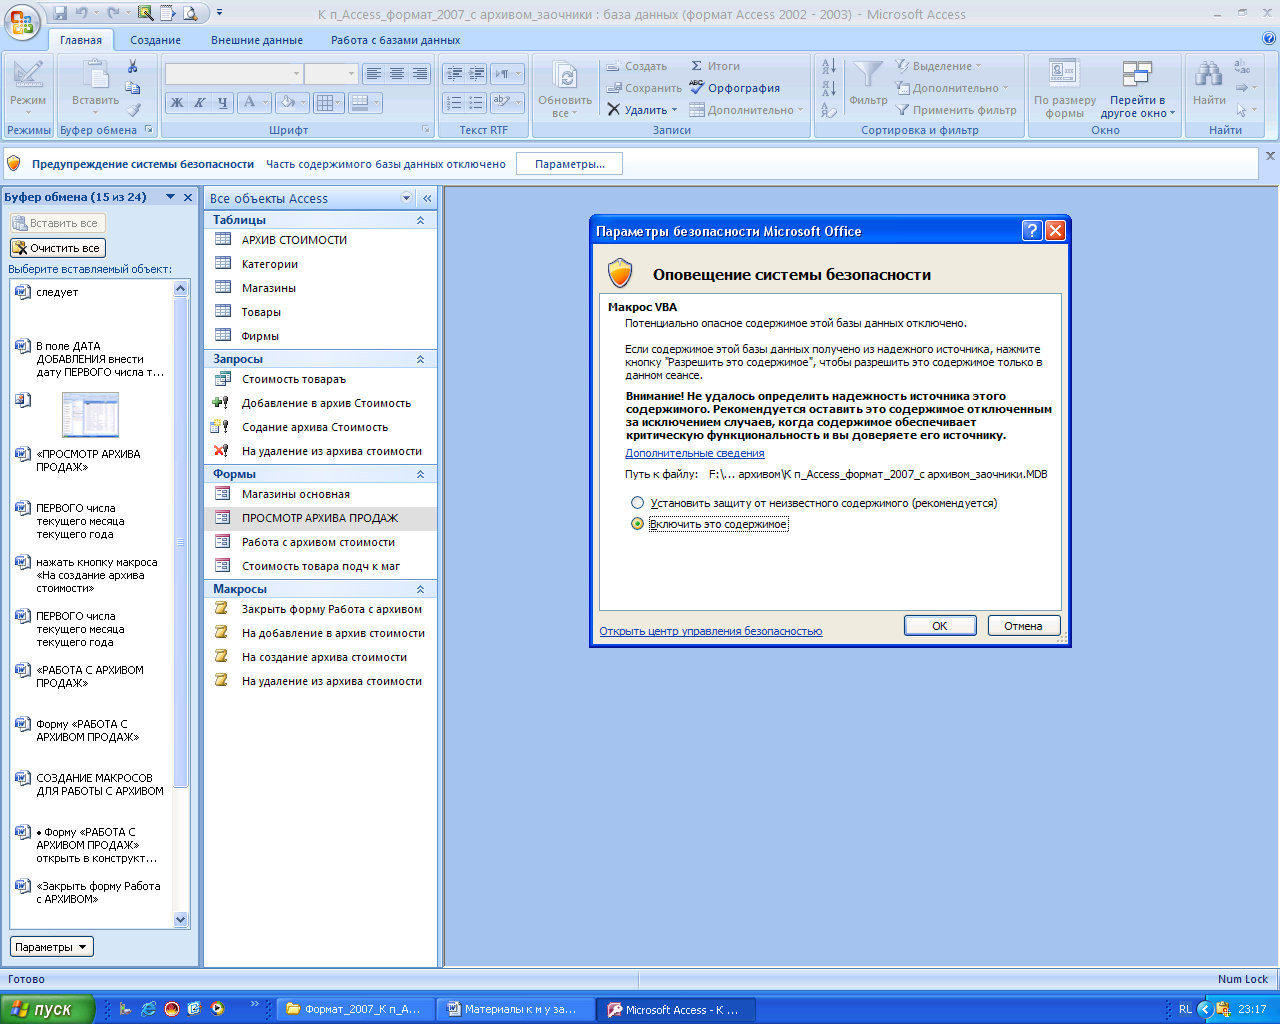Click the Орфография spell check icon
1280x1024 pixels.
coord(697,88)
